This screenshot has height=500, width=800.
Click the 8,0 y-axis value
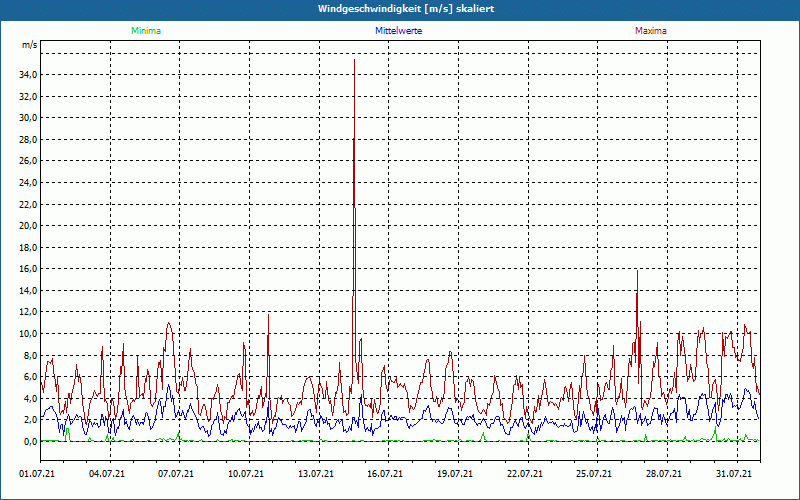pos(30,356)
